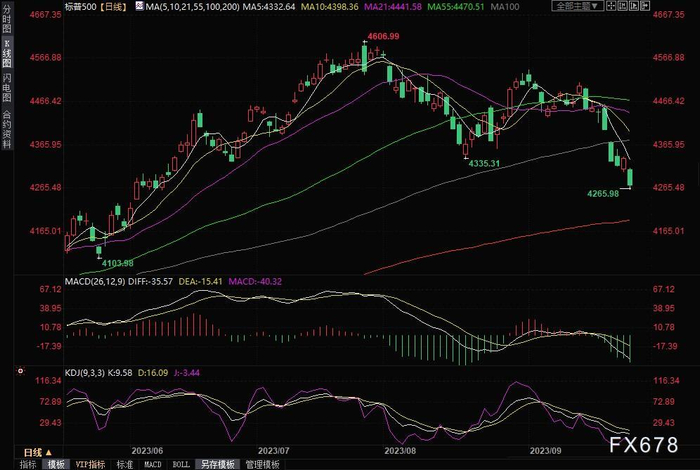Click the 管理模板 manage templates button

(x=262, y=465)
